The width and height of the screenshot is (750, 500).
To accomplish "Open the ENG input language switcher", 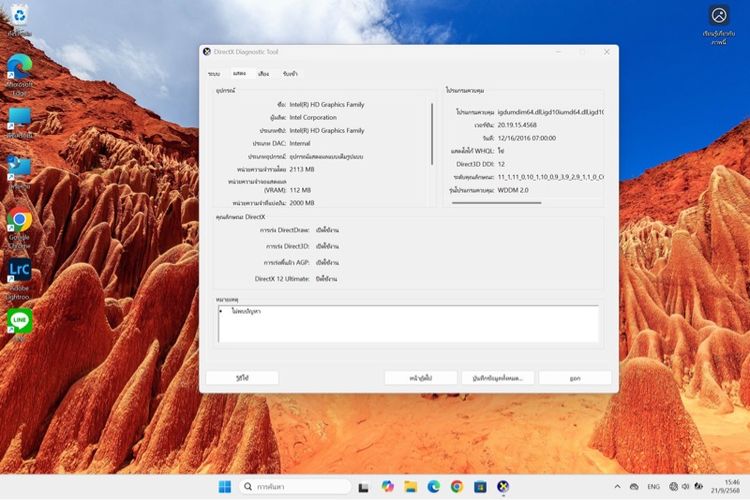I will tap(654, 487).
